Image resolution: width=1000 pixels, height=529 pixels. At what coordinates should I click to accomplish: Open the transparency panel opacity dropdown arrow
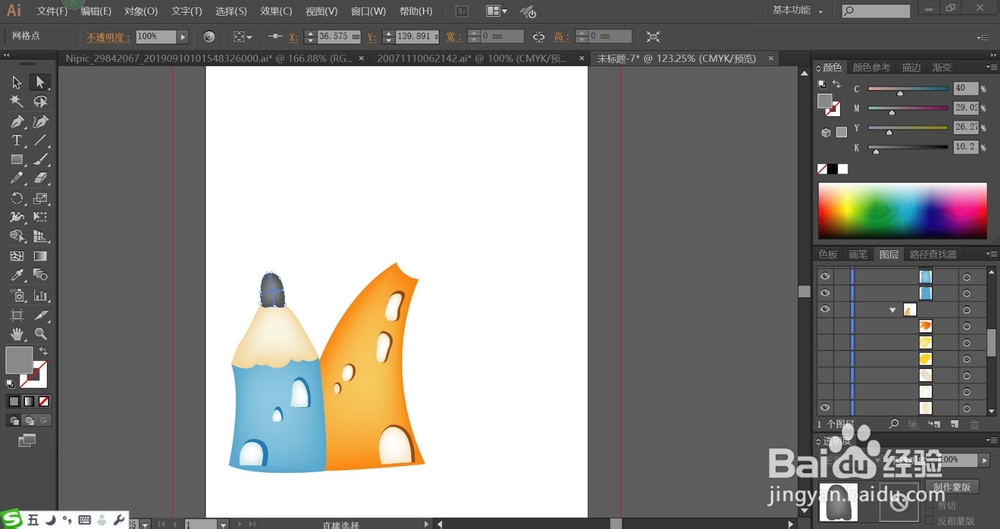(x=985, y=459)
